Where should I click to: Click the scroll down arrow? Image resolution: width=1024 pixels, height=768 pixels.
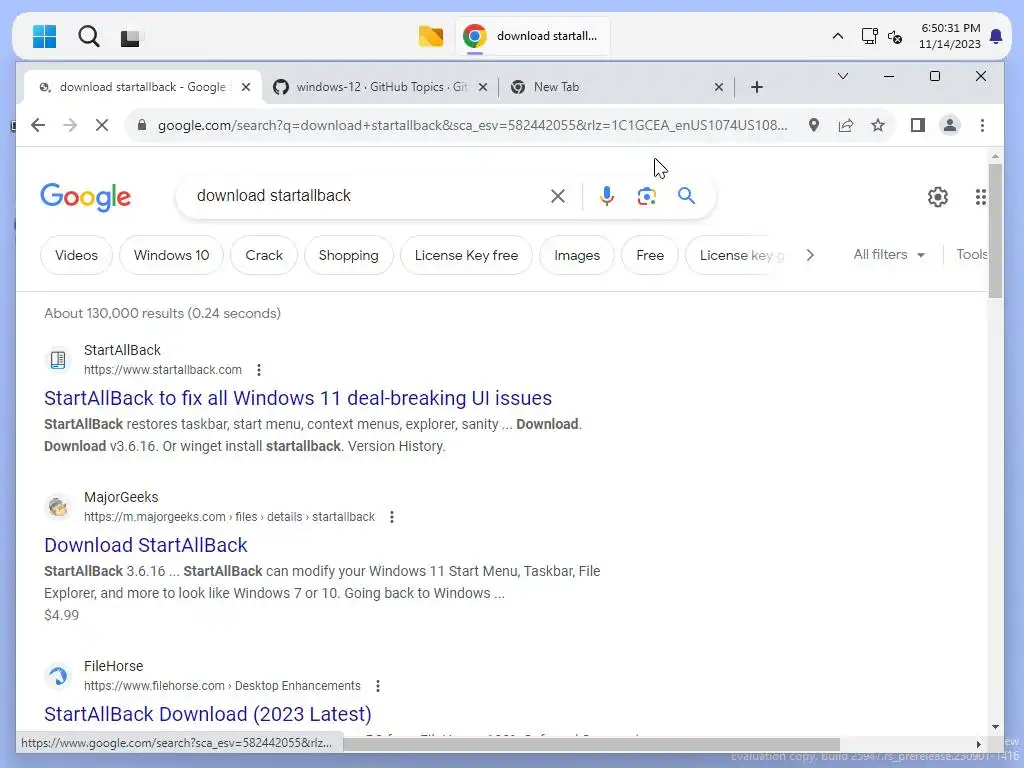point(995,727)
